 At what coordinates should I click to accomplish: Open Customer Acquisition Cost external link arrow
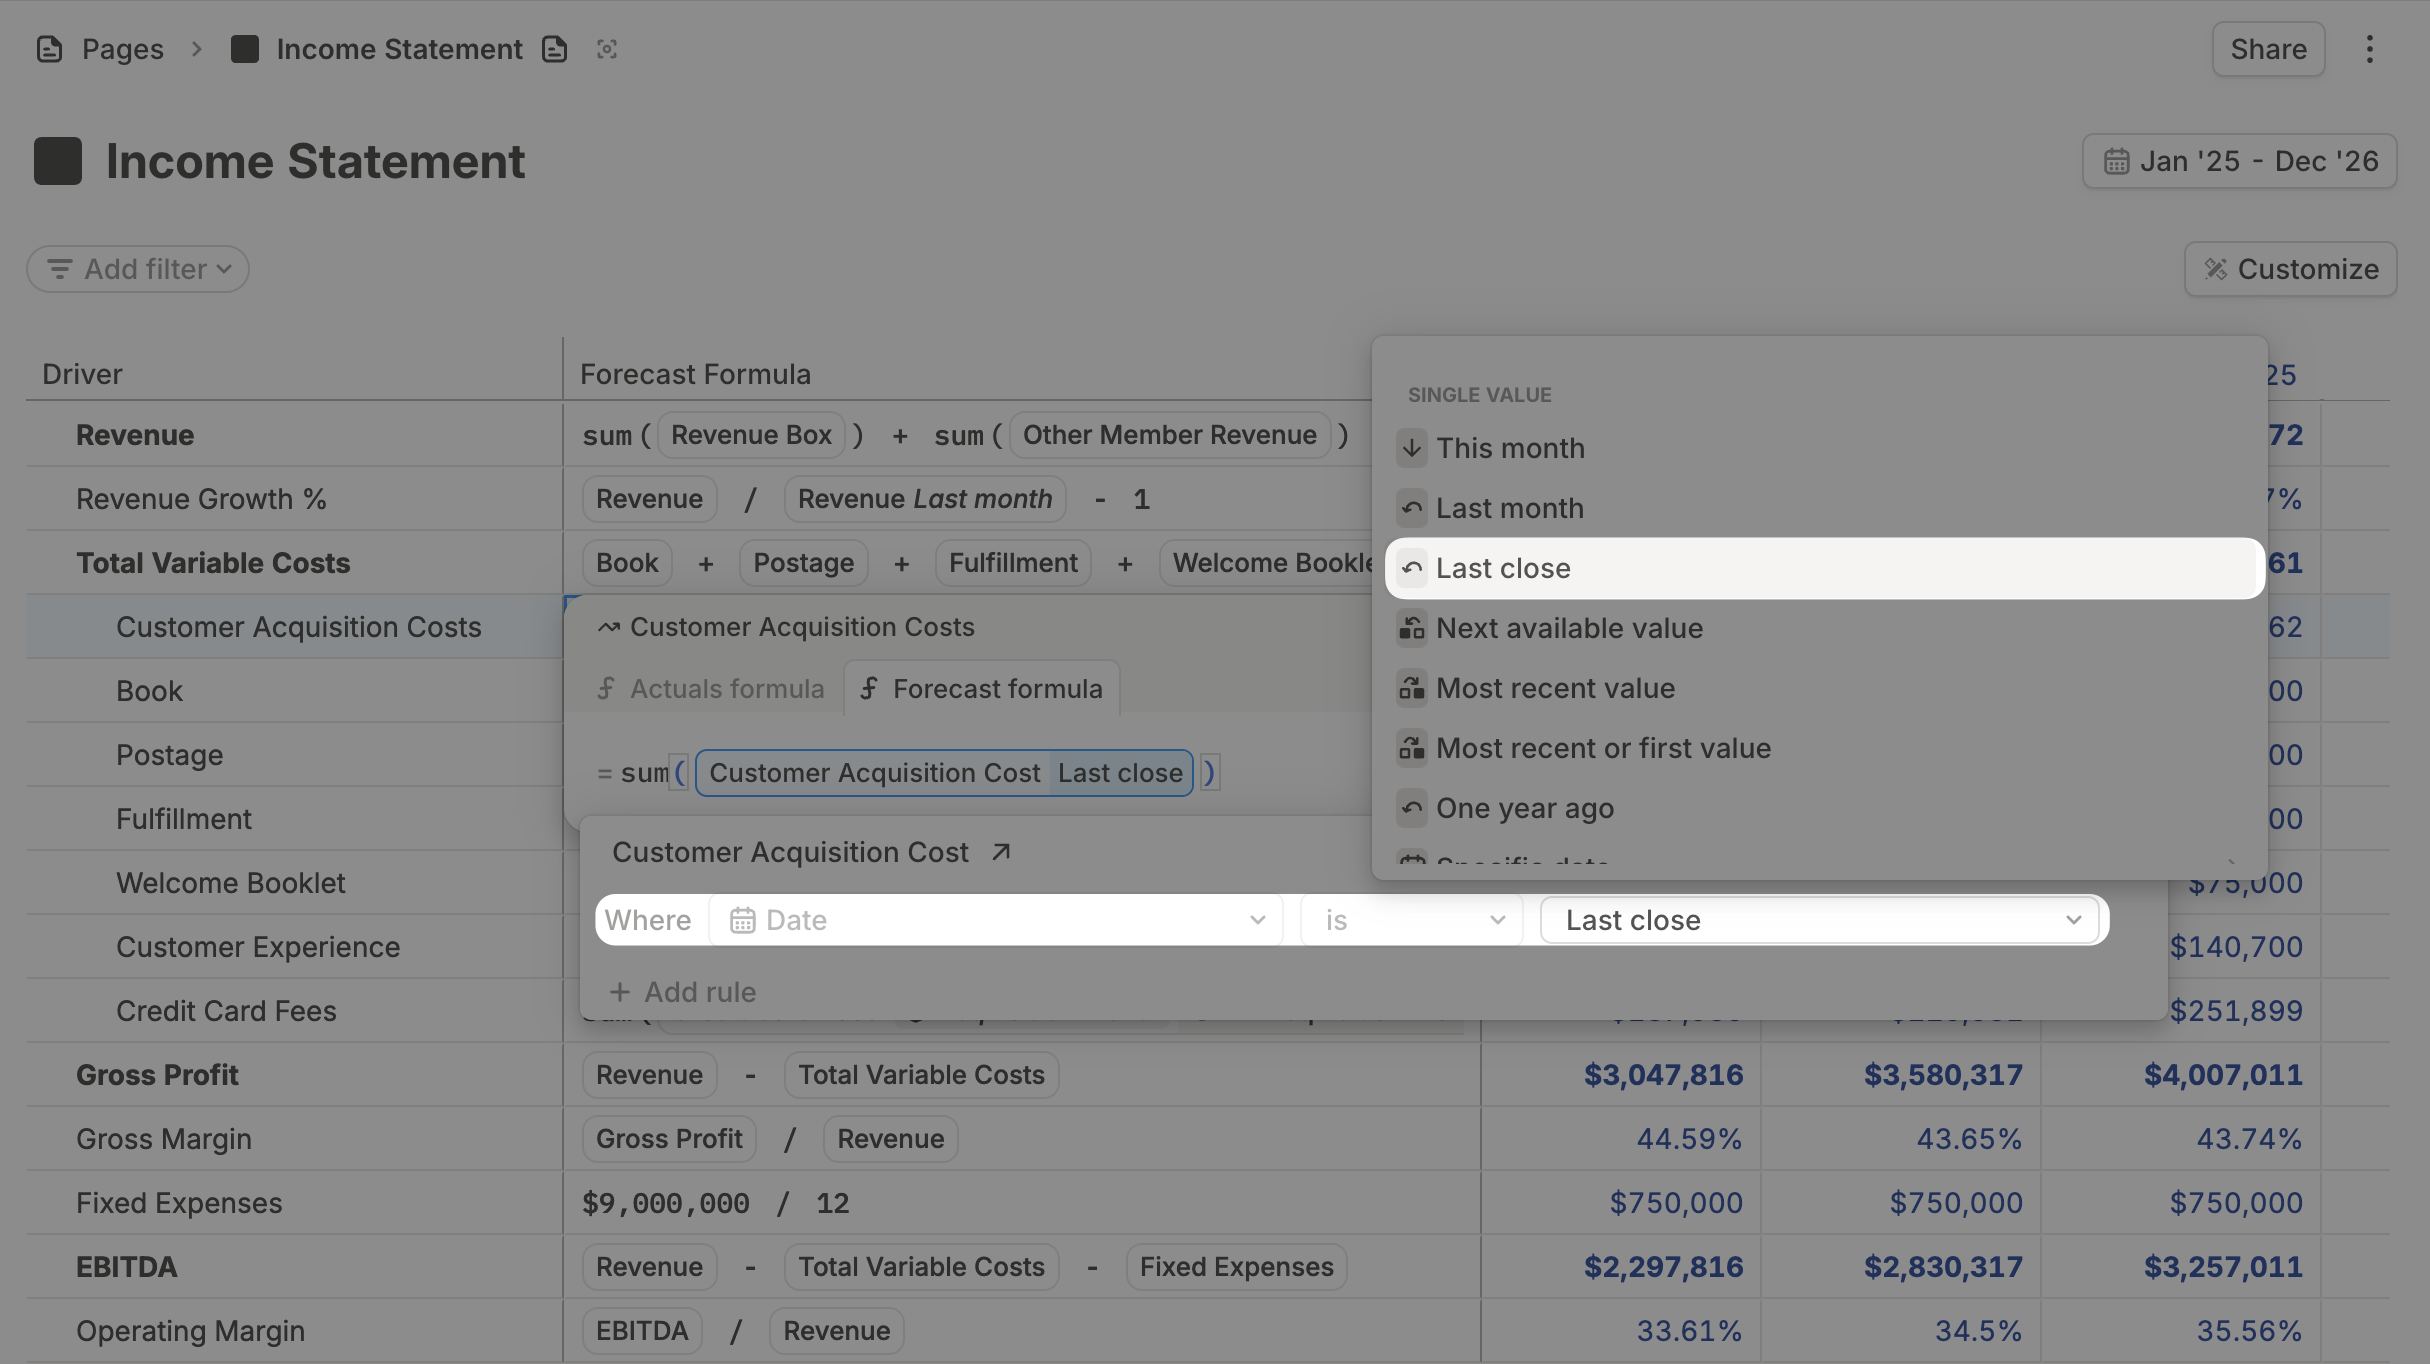coord(1001,852)
